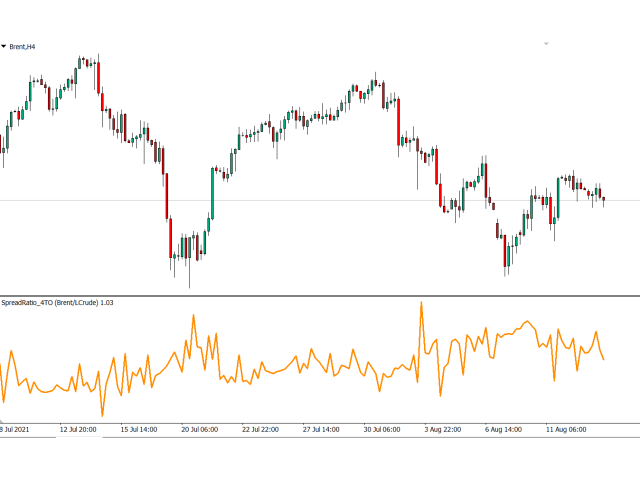
Task: Click the '27 Jul 14:00' time axis label
Action: (321, 430)
